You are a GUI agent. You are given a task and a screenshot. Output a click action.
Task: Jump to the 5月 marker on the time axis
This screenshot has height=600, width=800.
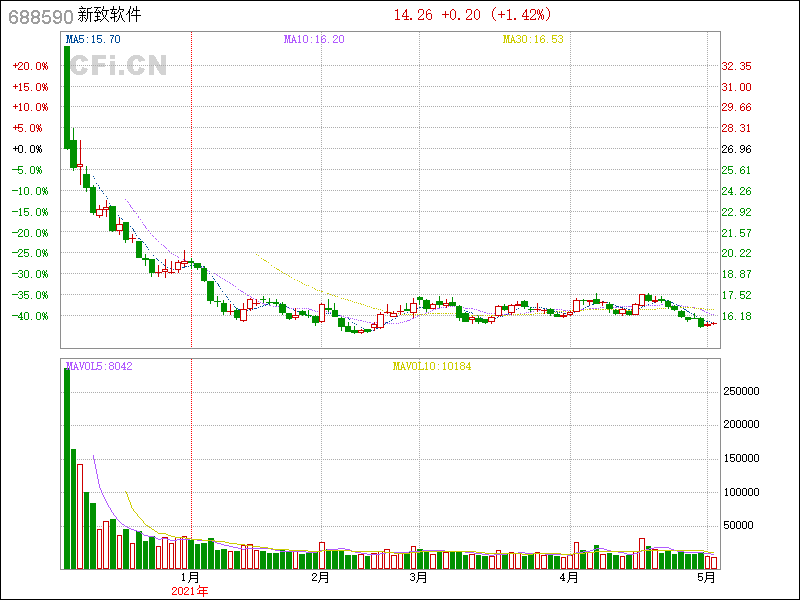(x=707, y=577)
